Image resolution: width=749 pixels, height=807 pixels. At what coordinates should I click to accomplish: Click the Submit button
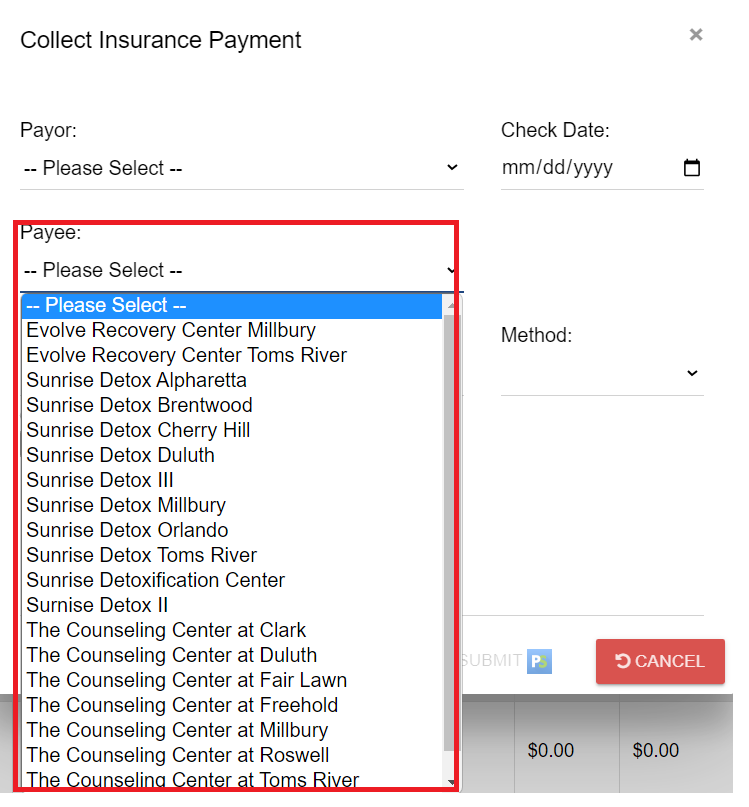pyautogui.click(x=491, y=661)
